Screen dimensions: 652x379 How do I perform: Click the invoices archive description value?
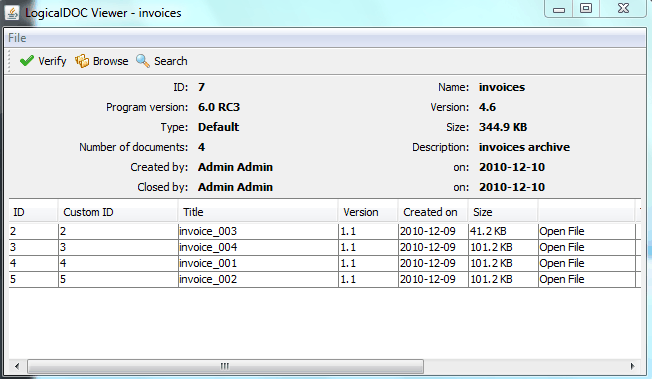click(x=524, y=147)
